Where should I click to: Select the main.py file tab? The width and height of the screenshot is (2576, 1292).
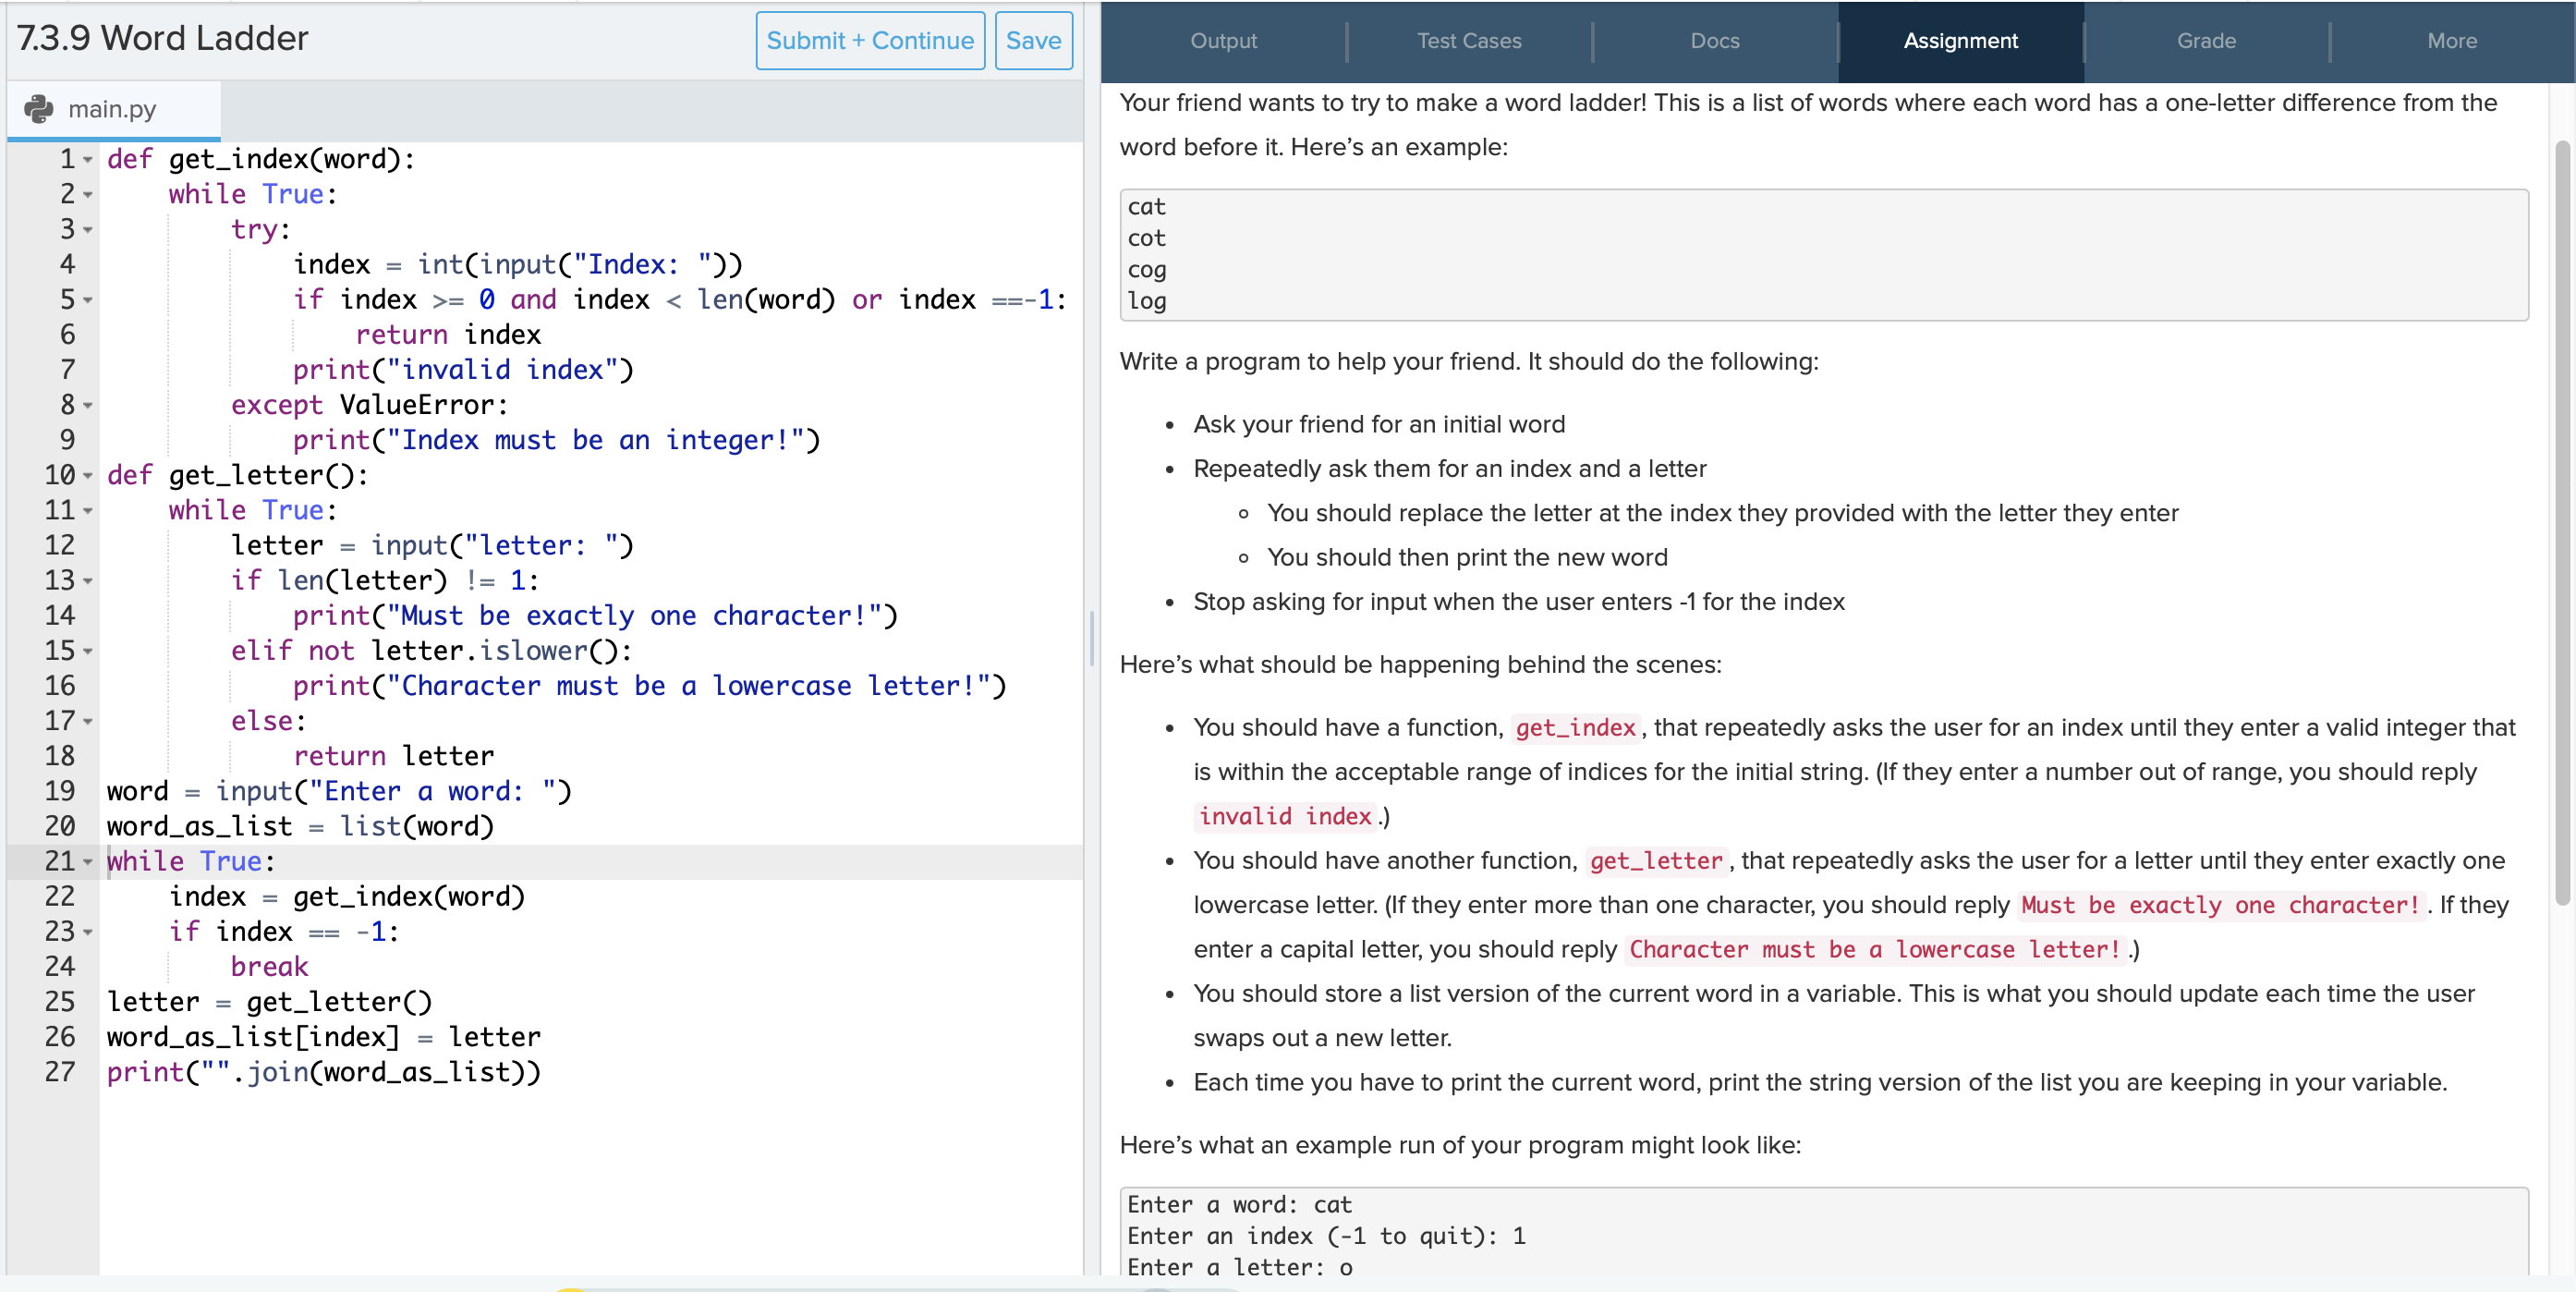pos(112,109)
